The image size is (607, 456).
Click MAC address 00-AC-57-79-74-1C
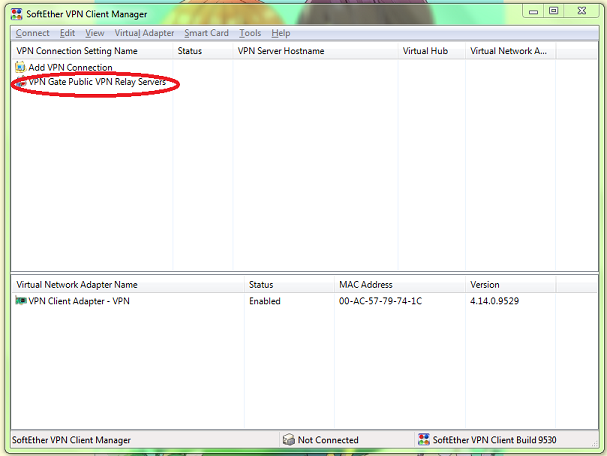pos(381,301)
